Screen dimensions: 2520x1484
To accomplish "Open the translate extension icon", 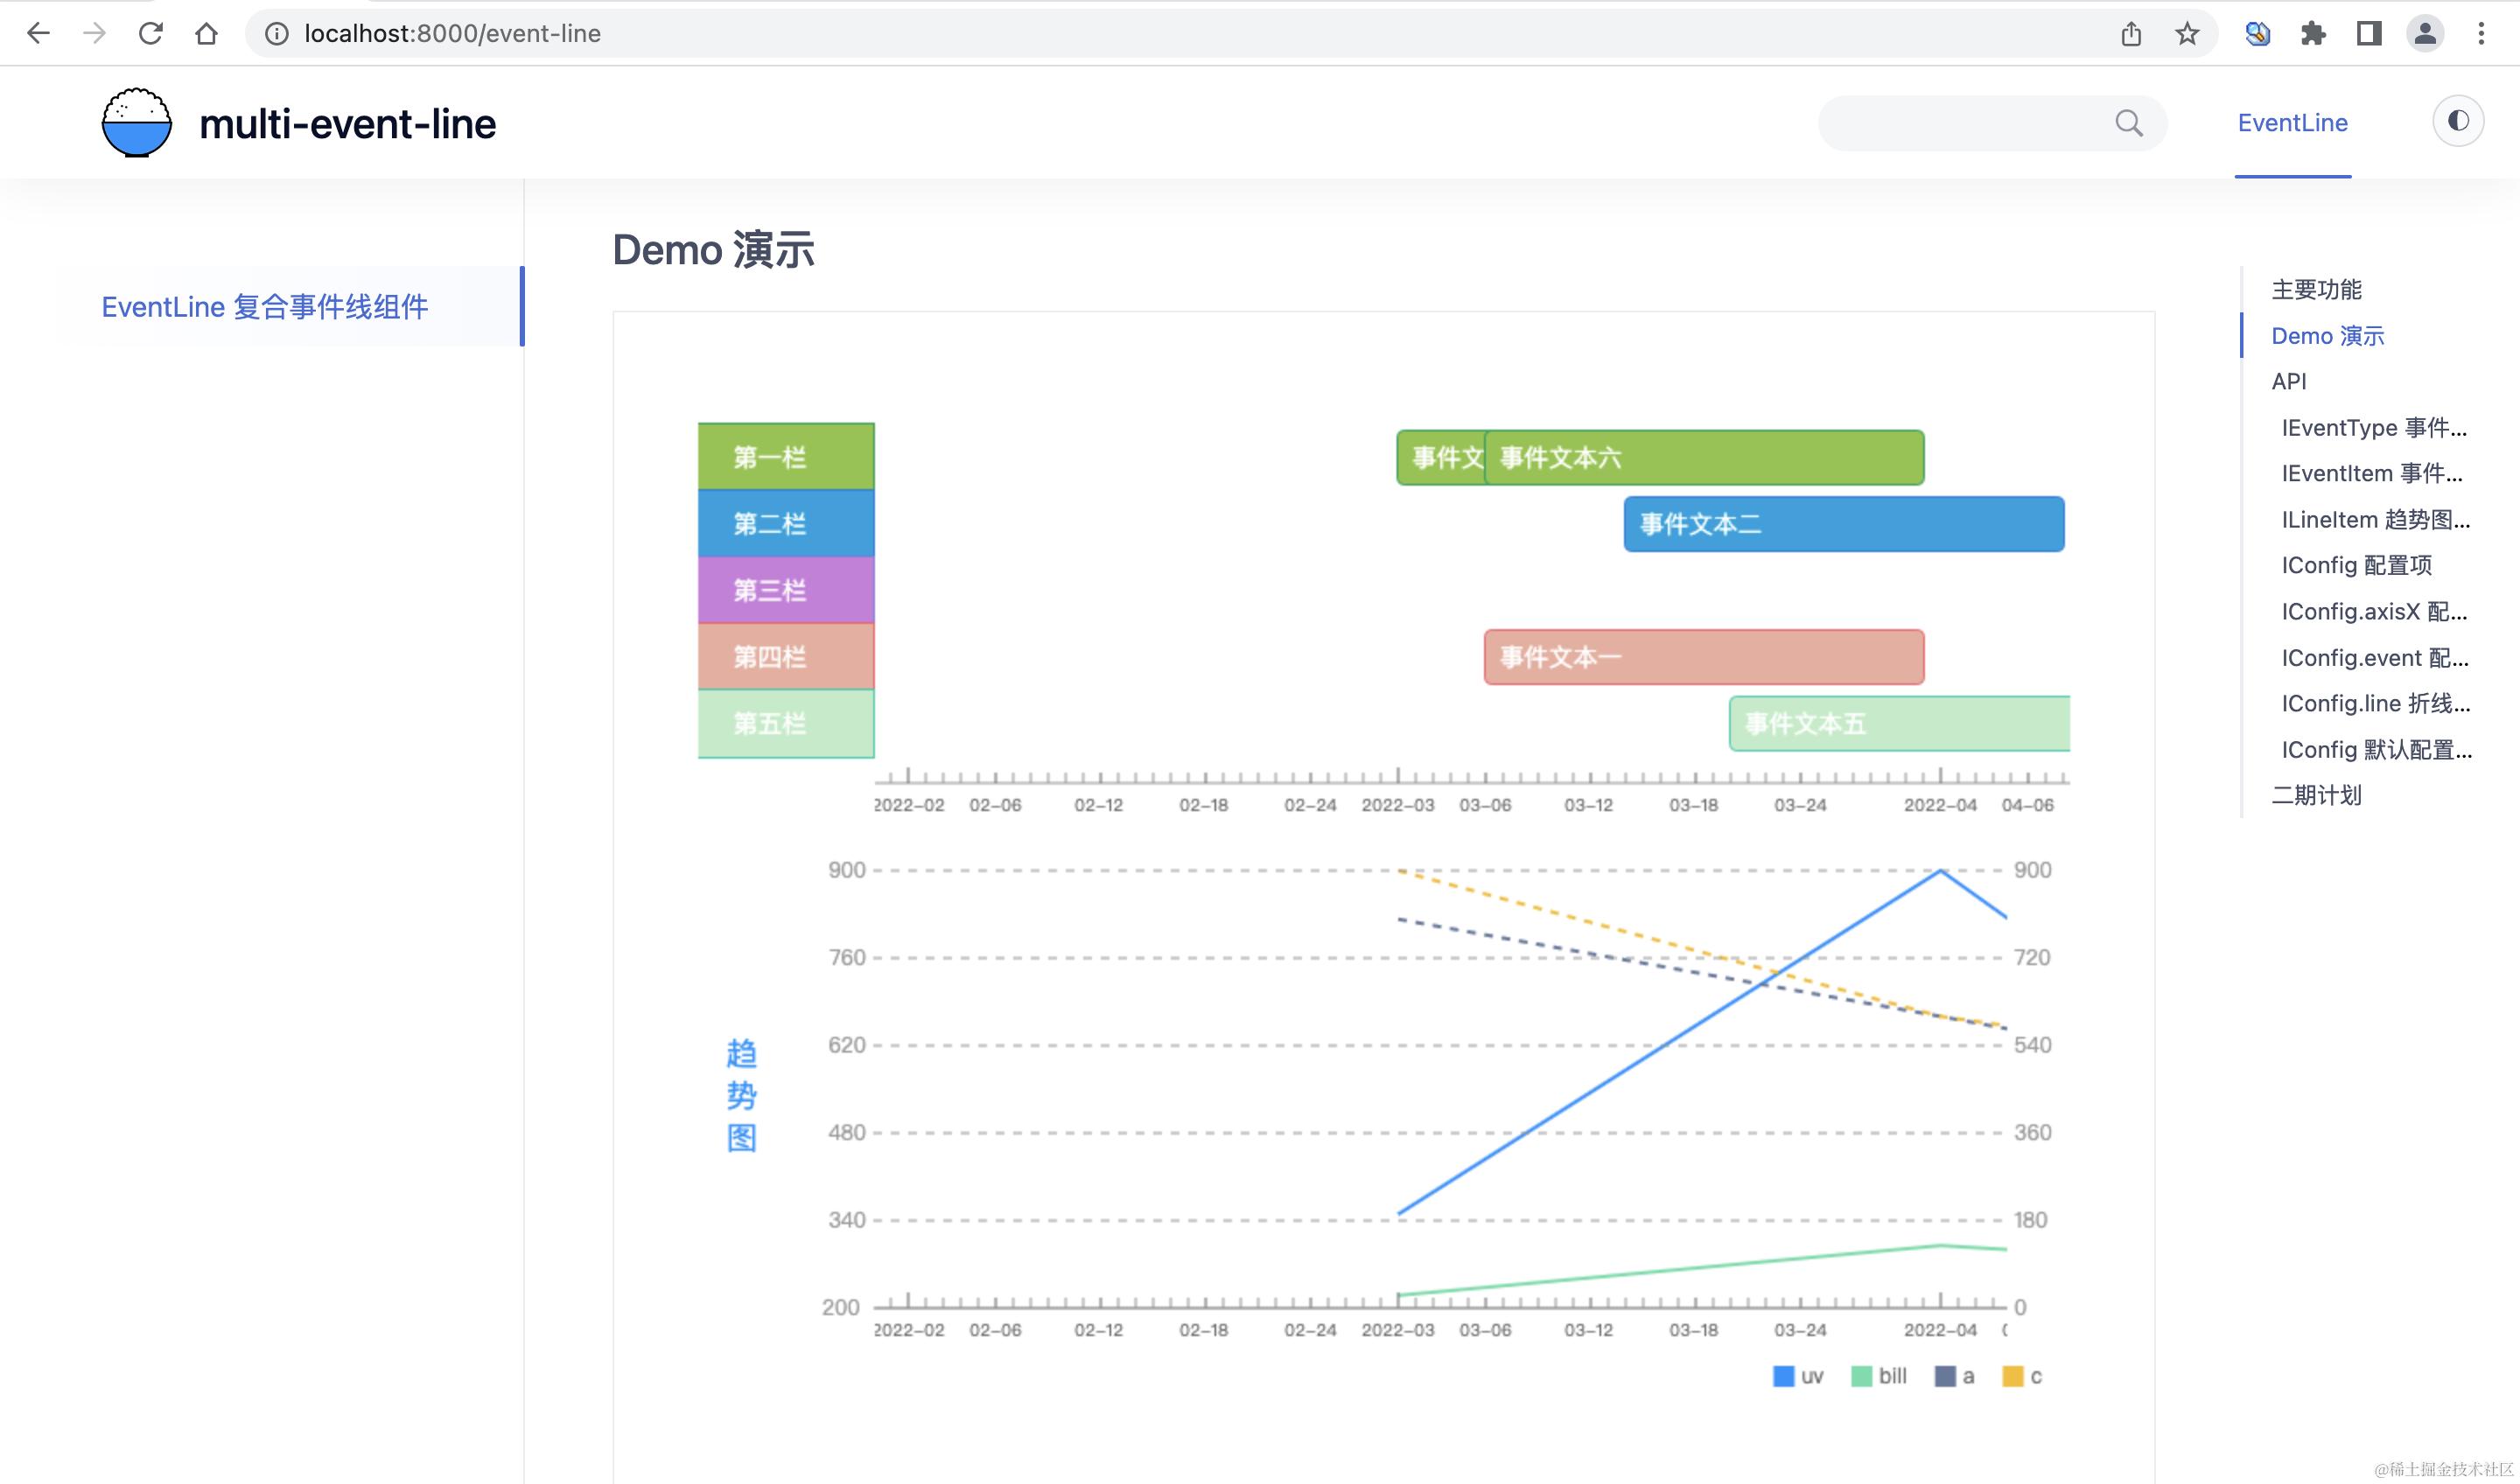I will (2257, 33).
